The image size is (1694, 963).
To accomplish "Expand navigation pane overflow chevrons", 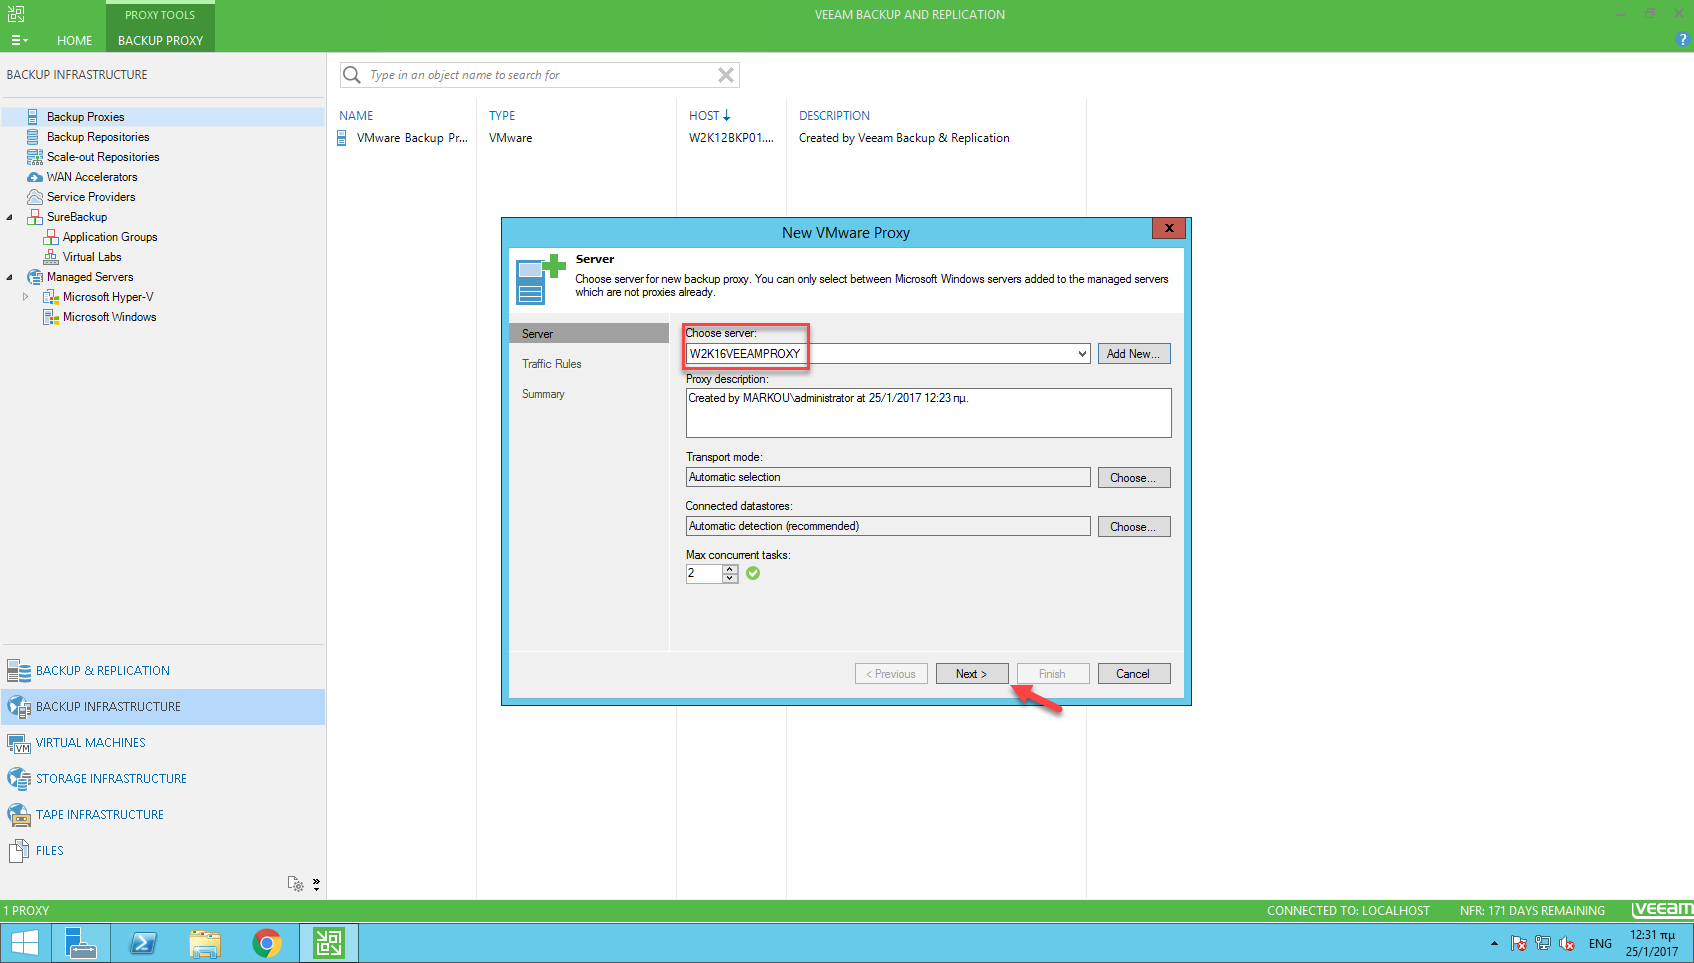I will tap(316, 884).
